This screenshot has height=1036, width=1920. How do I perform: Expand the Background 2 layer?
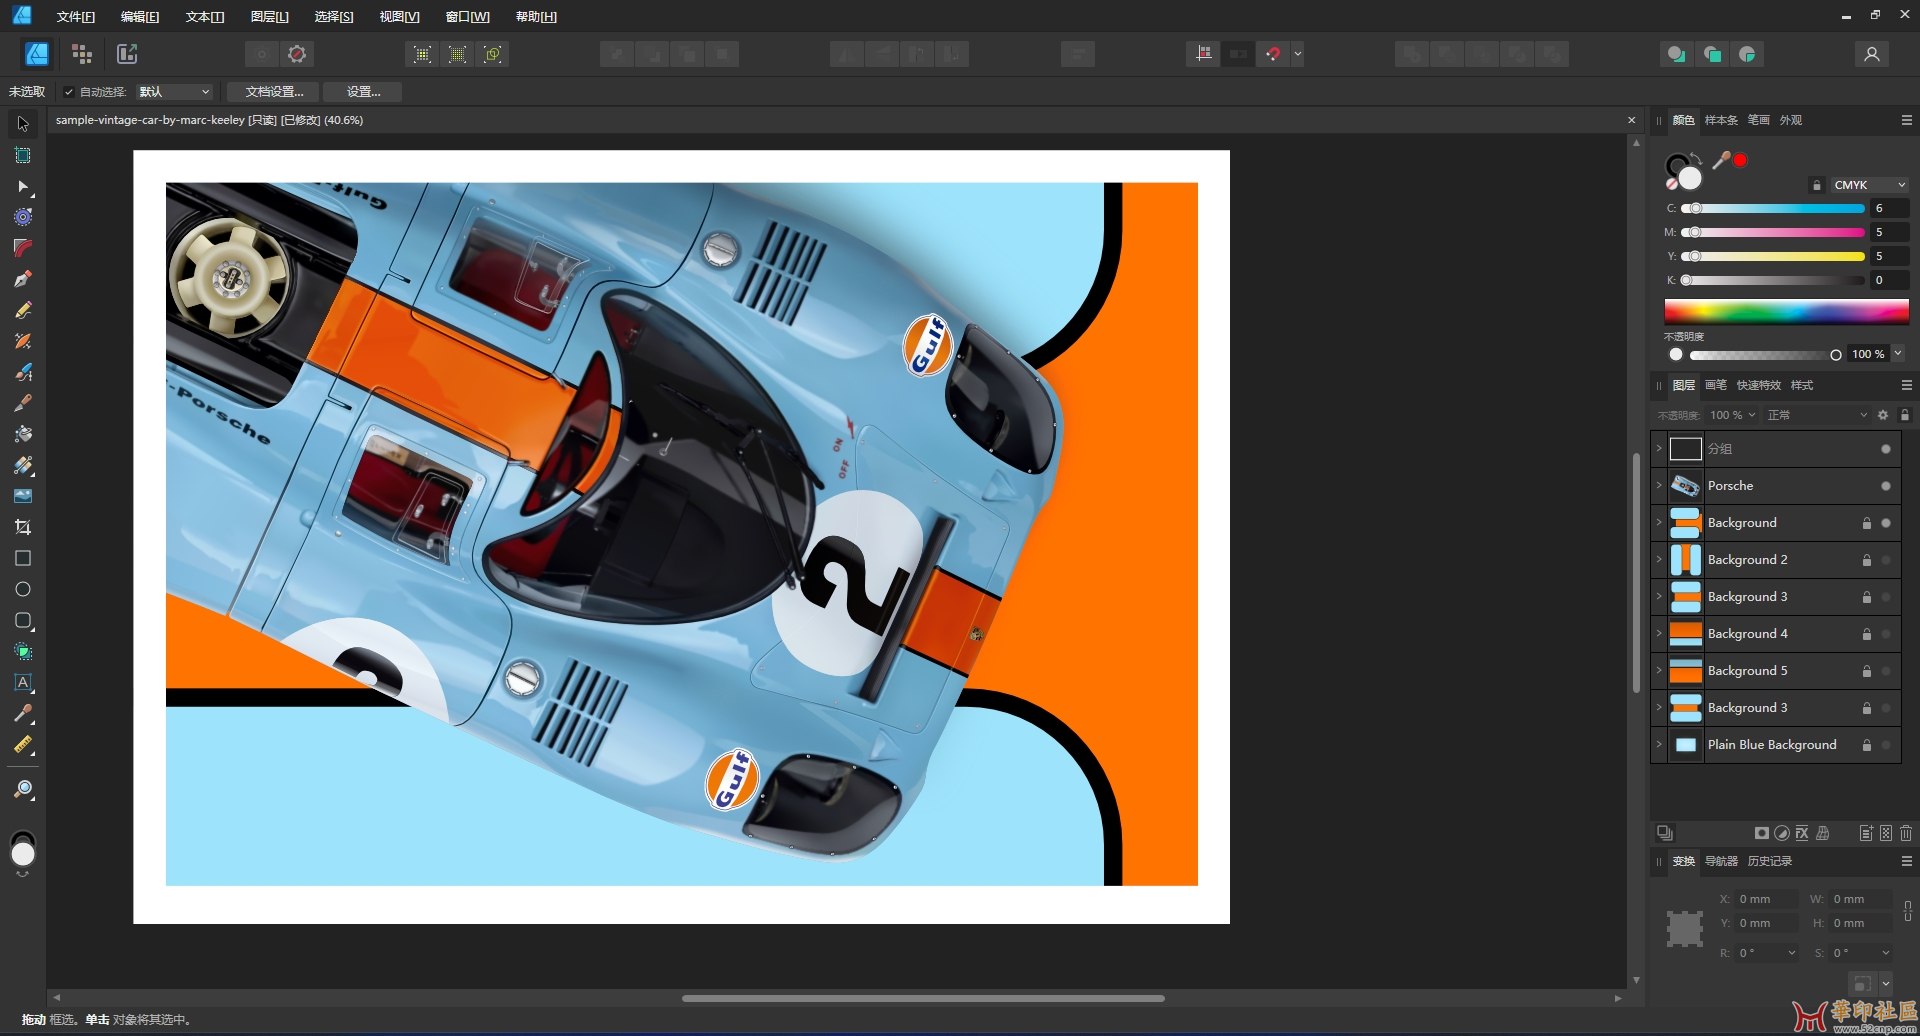coord(1659,560)
